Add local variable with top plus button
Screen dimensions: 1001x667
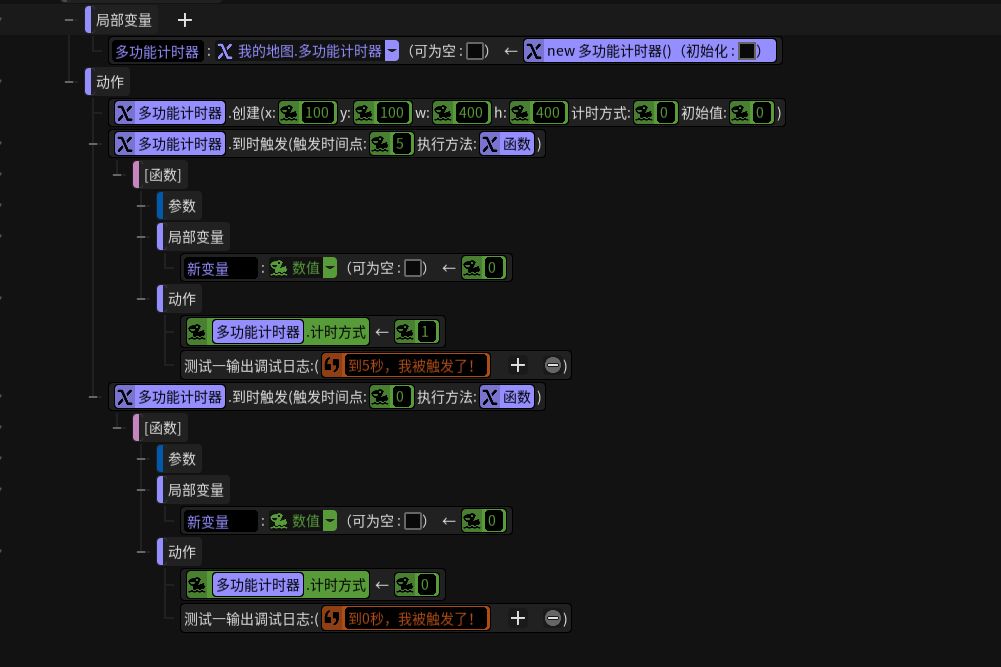184,20
